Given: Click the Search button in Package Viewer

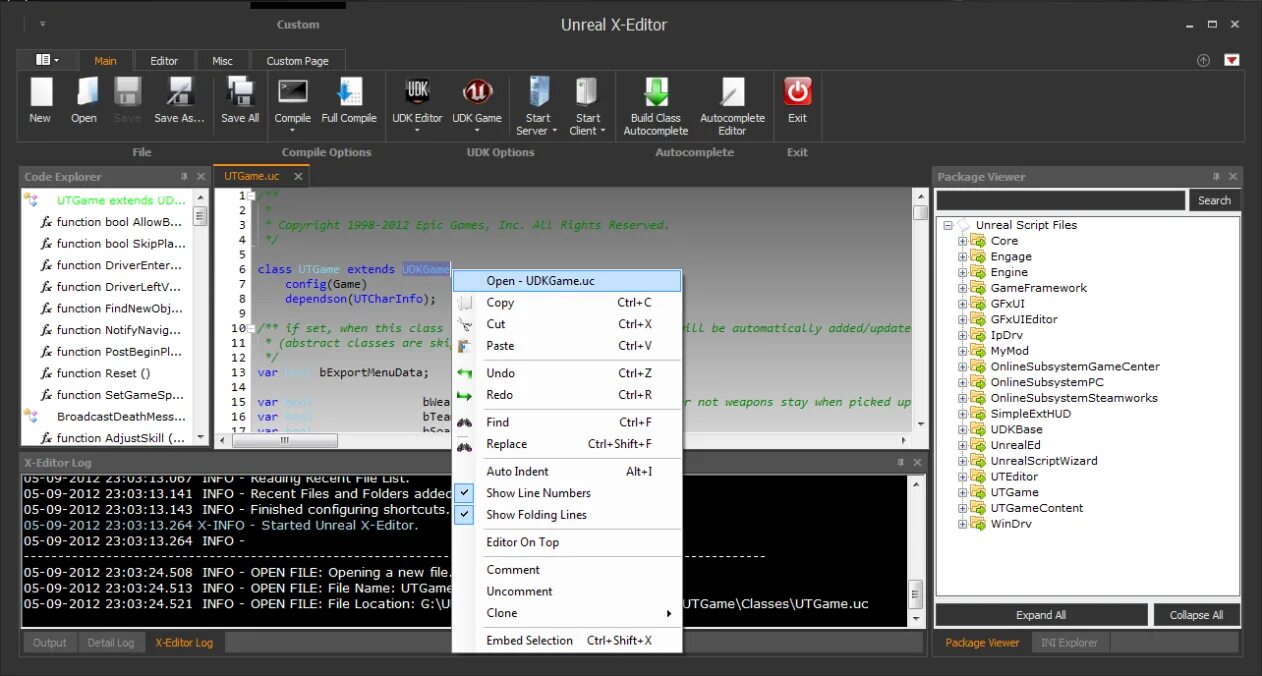Looking at the screenshot, I should click(x=1214, y=200).
